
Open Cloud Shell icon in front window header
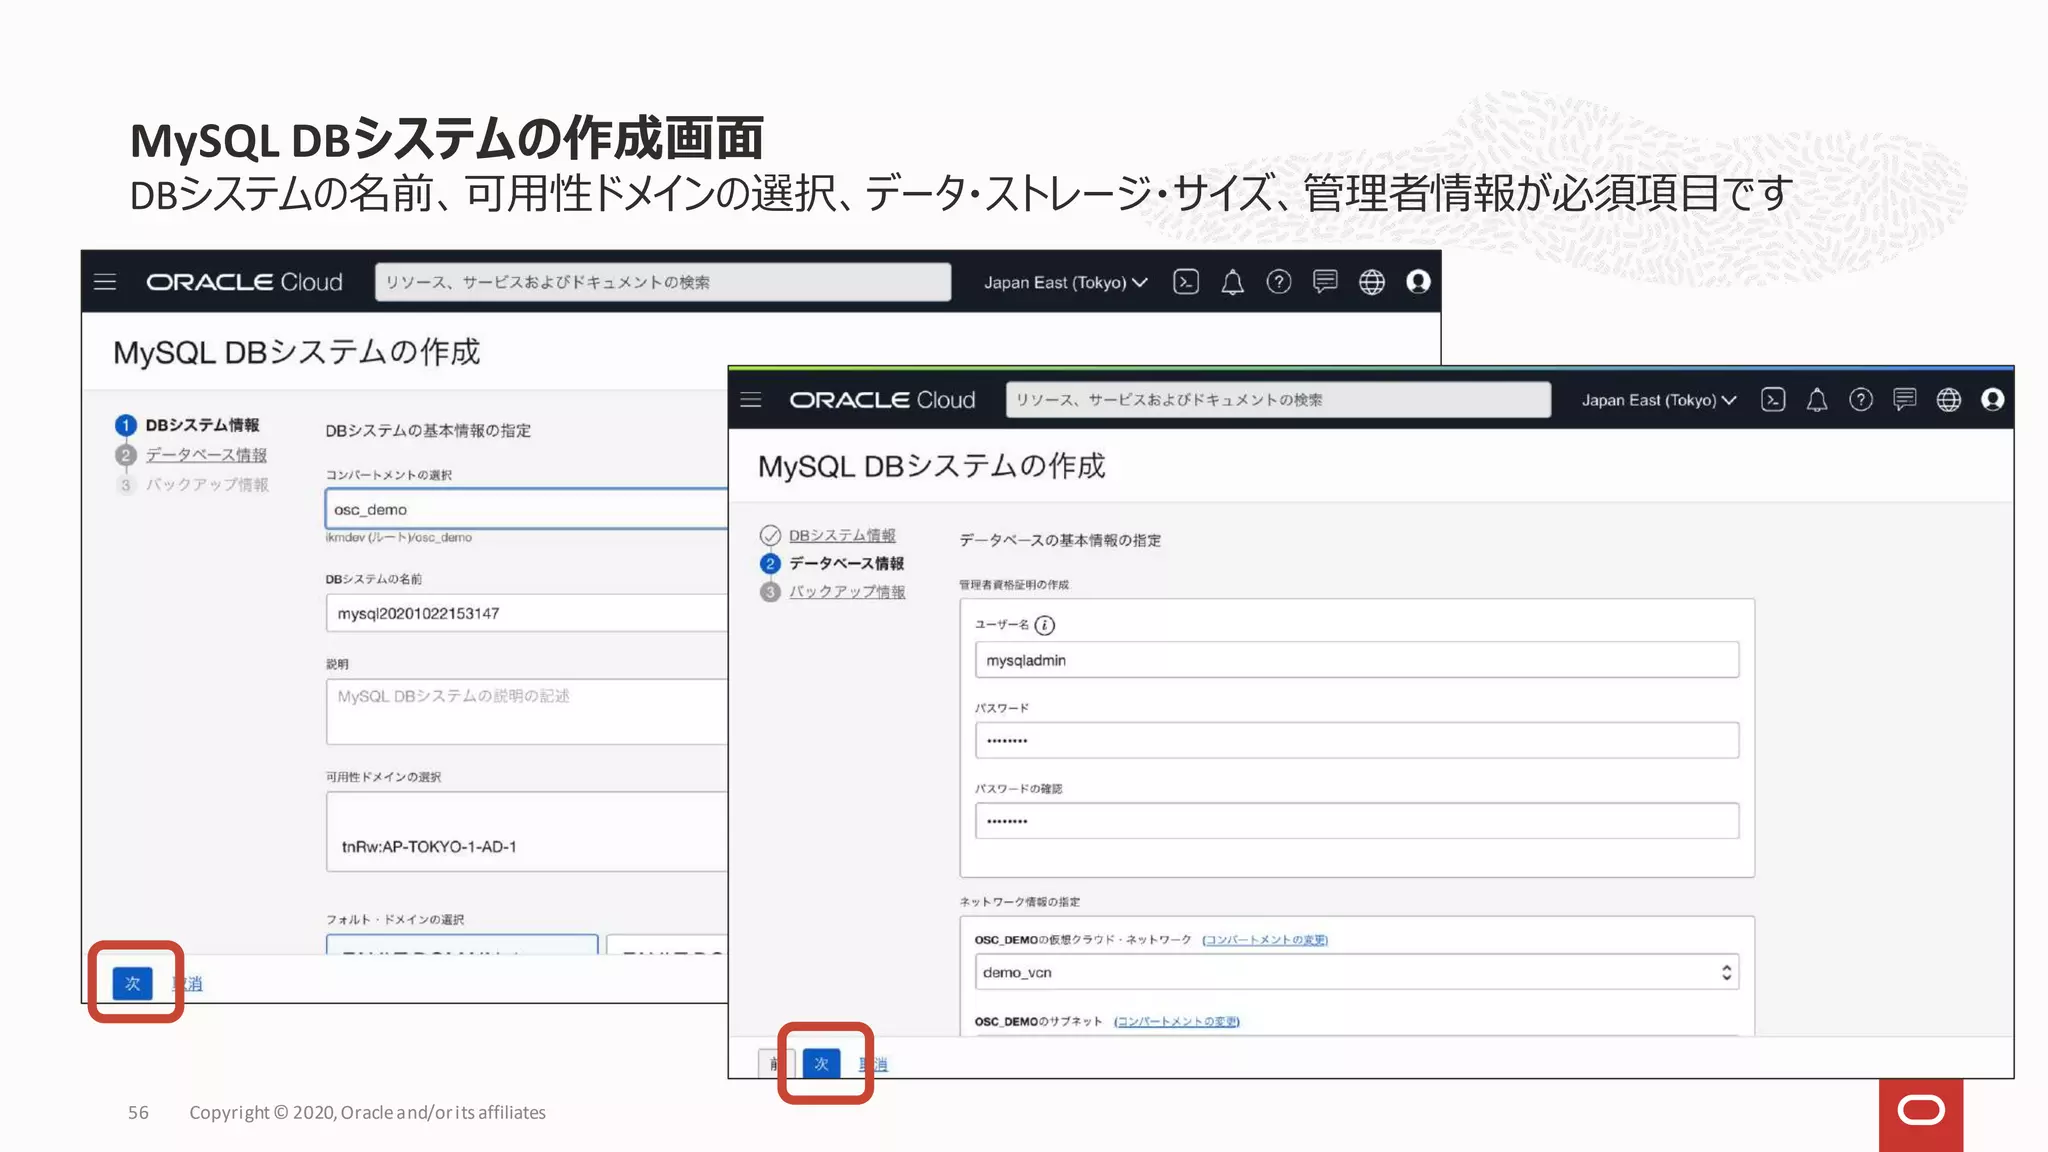point(1773,400)
